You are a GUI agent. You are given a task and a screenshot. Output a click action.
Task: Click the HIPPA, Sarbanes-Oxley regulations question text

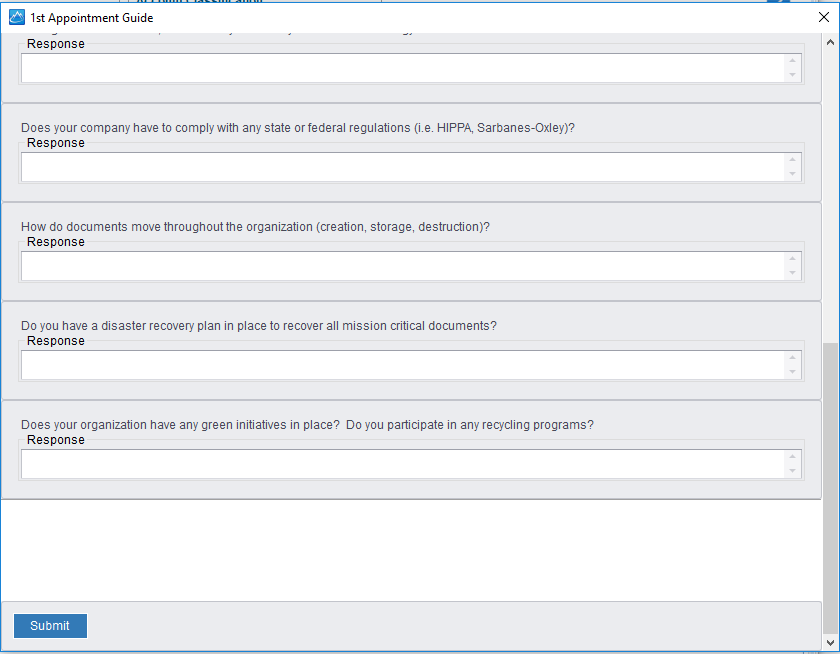pos(298,128)
